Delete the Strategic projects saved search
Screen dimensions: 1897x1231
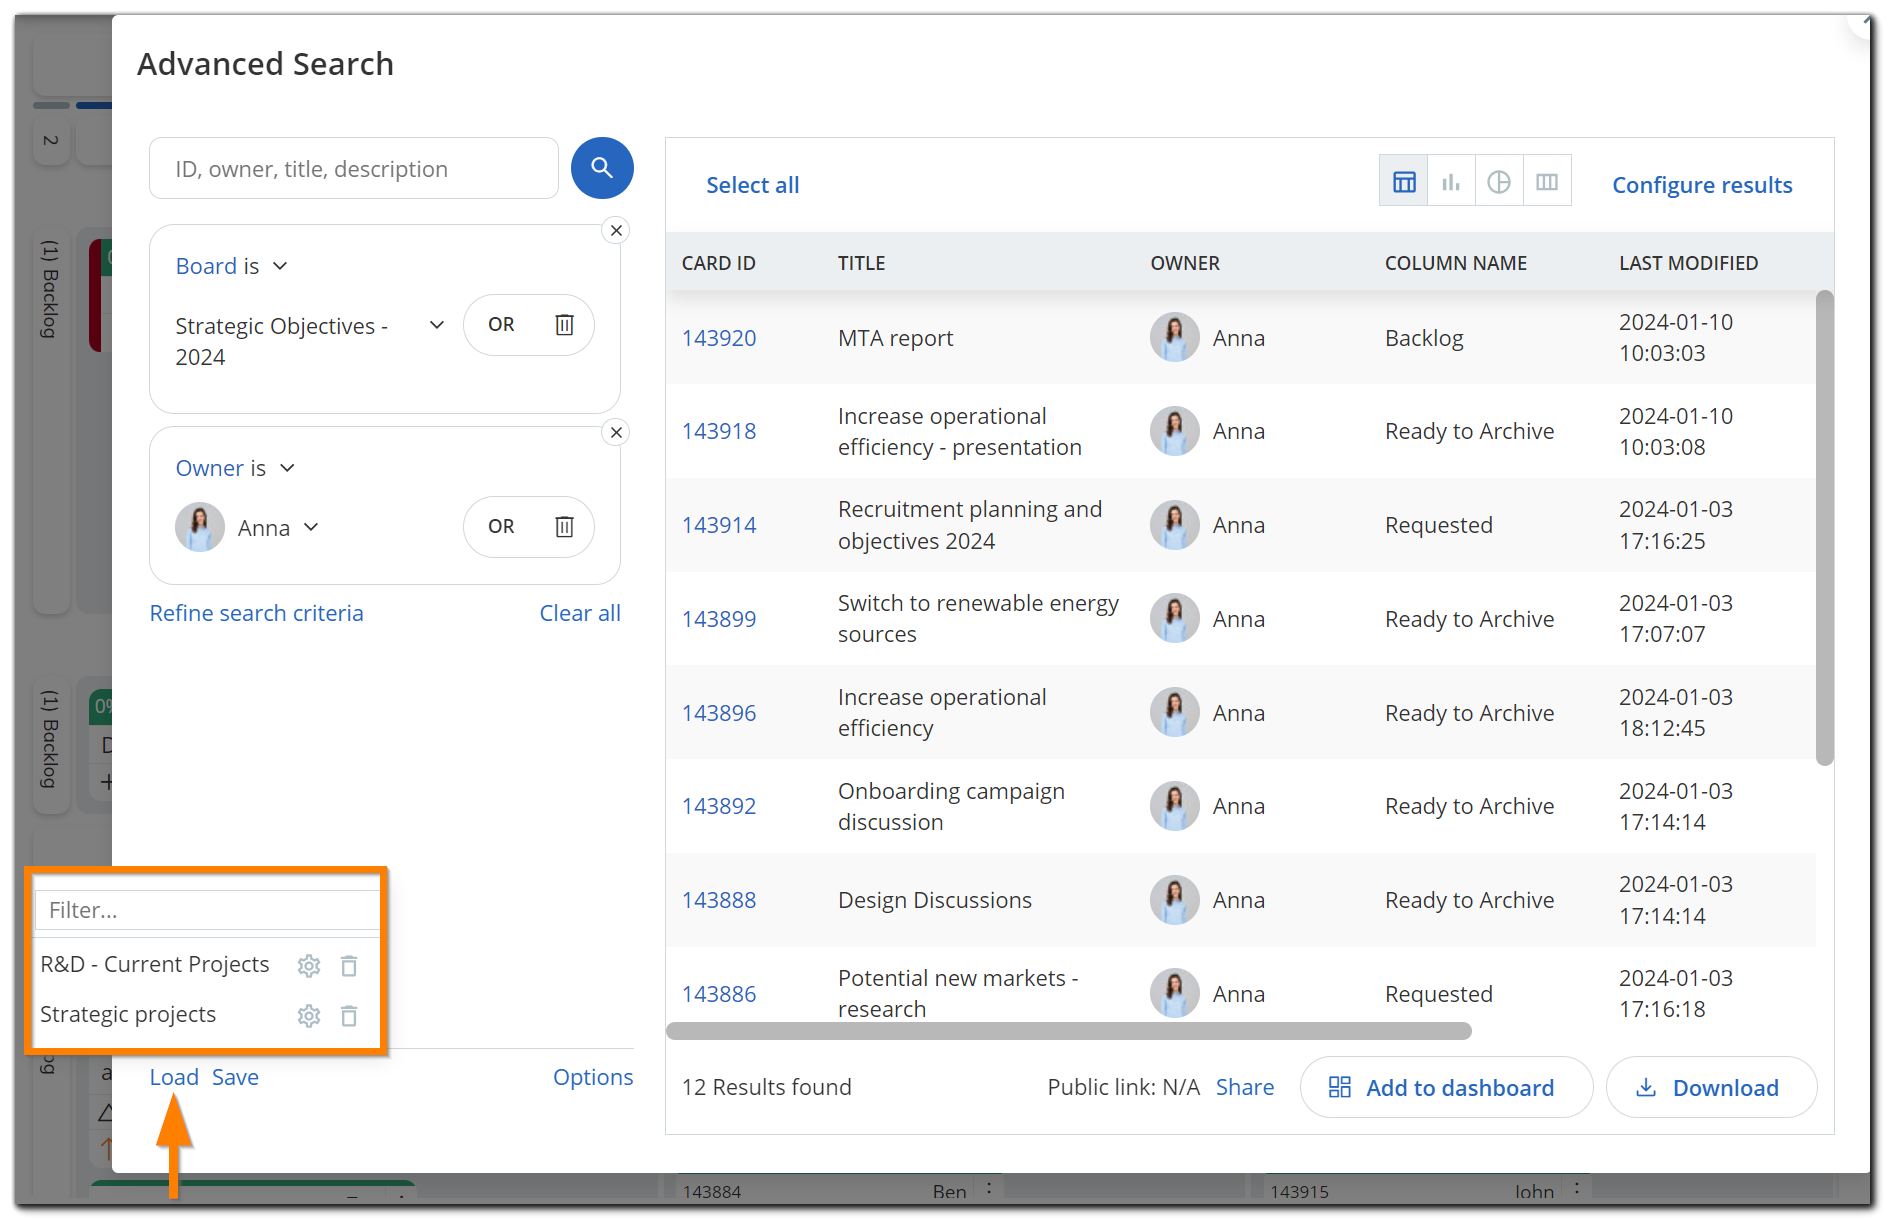point(349,1016)
